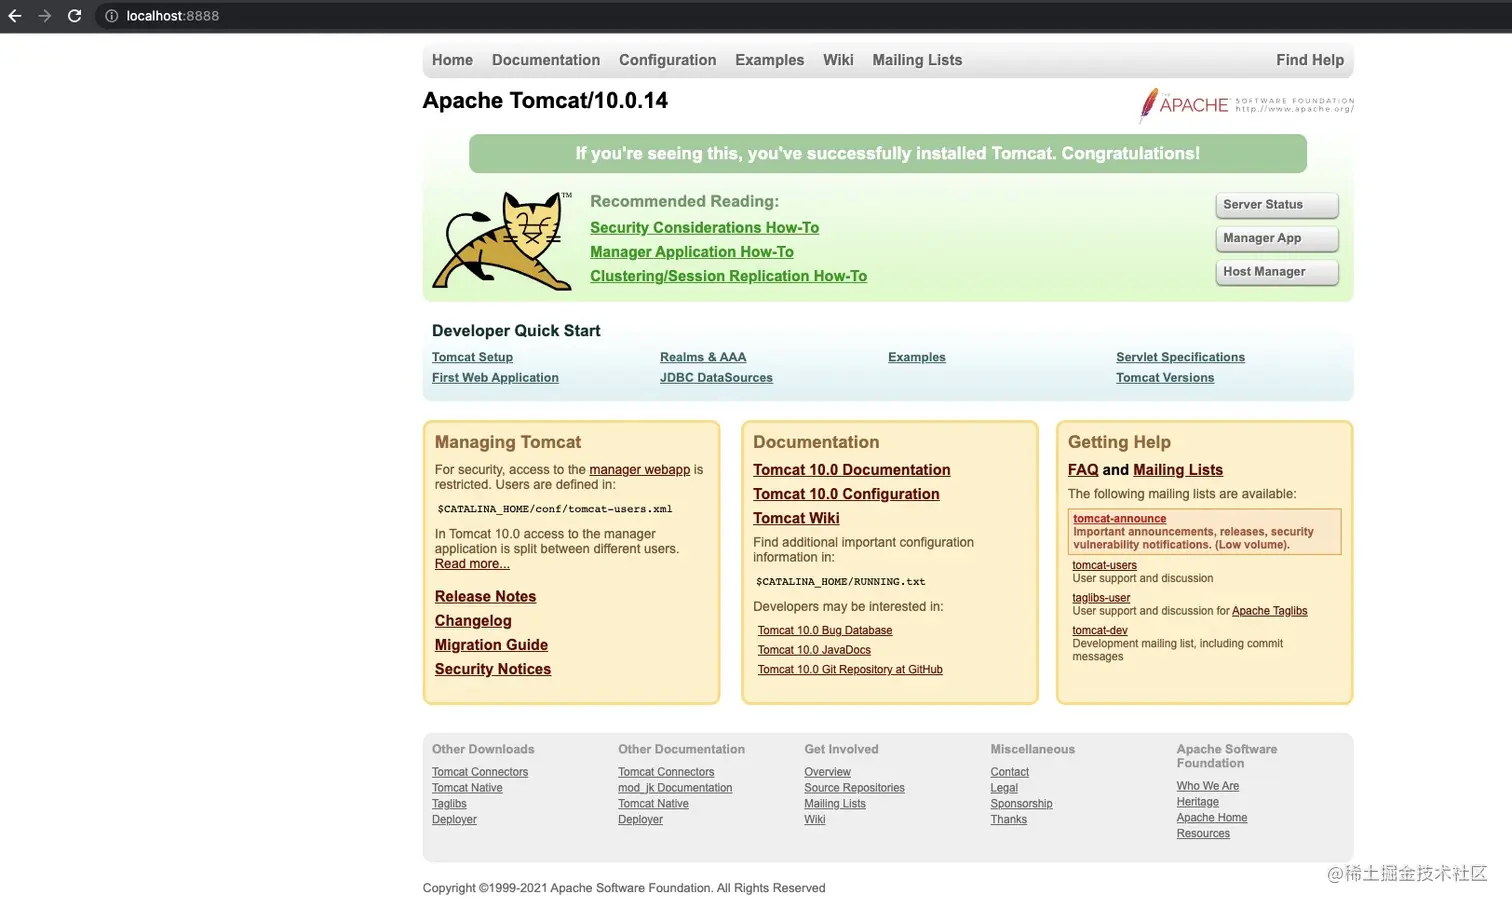Open Security Considerations How-To link
1512x908 pixels.
(x=704, y=228)
